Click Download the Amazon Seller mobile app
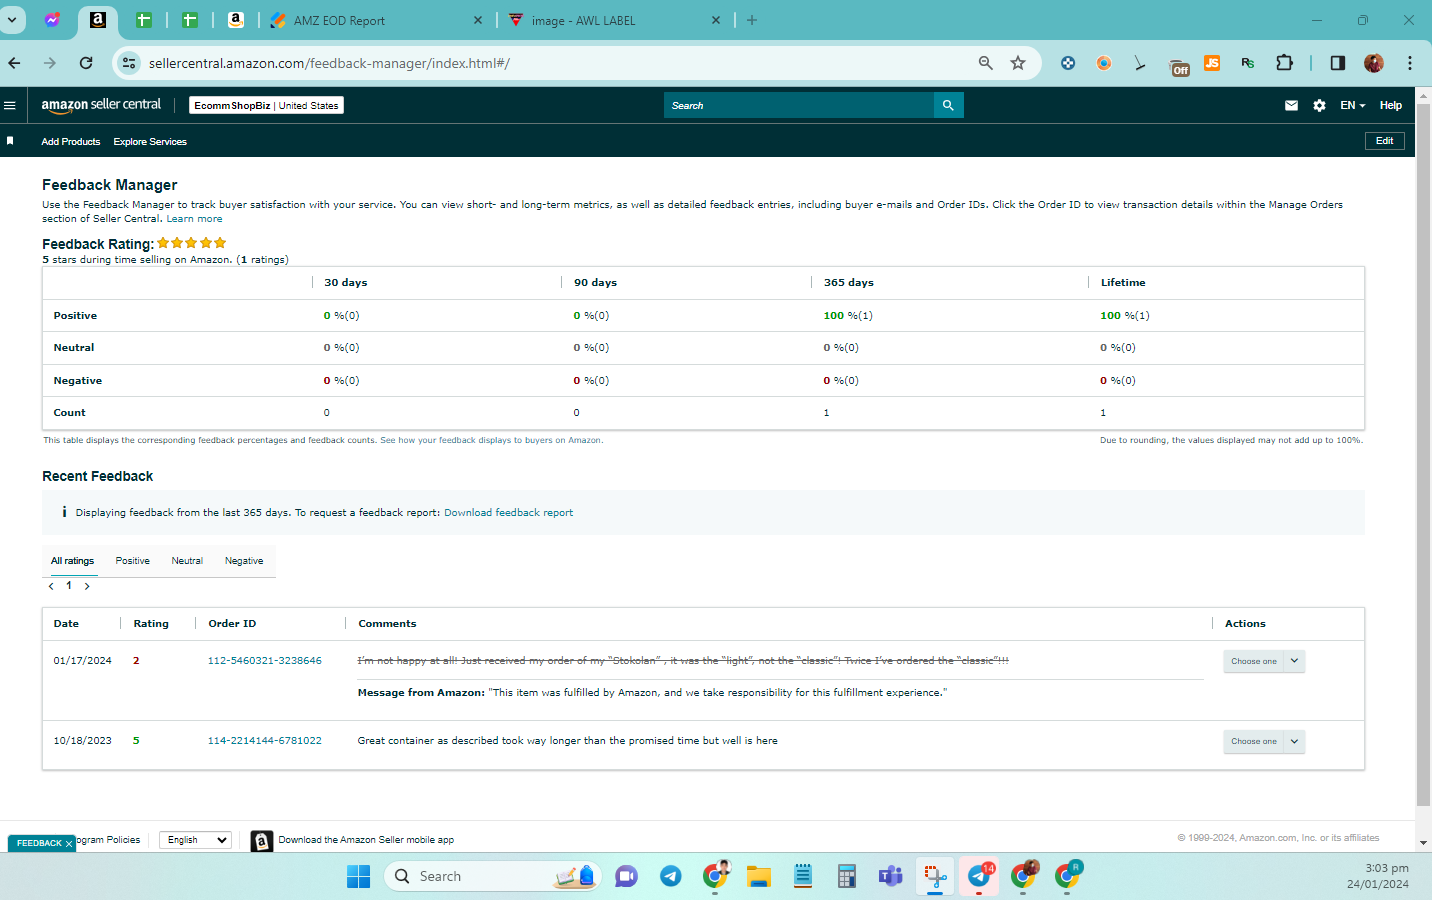This screenshot has height=900, width=1432. 366,840
